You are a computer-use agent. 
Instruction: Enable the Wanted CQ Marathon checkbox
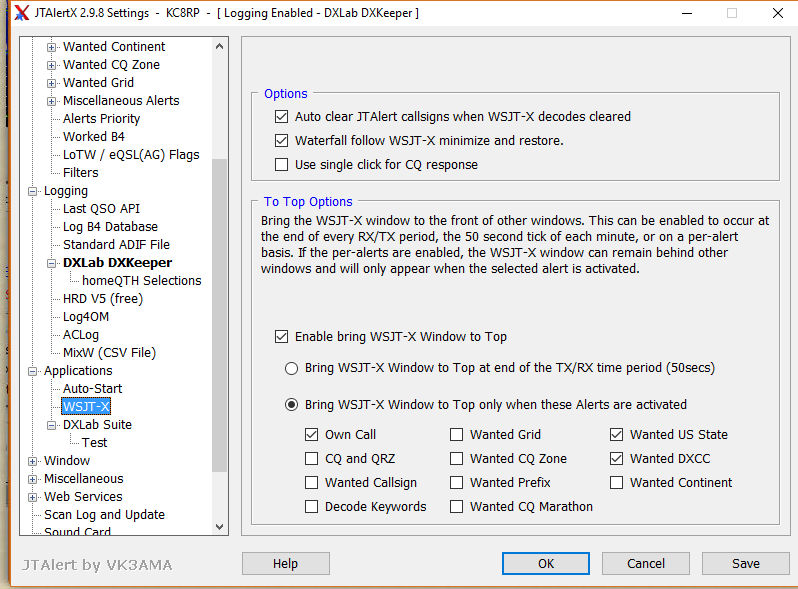(457, 507)
